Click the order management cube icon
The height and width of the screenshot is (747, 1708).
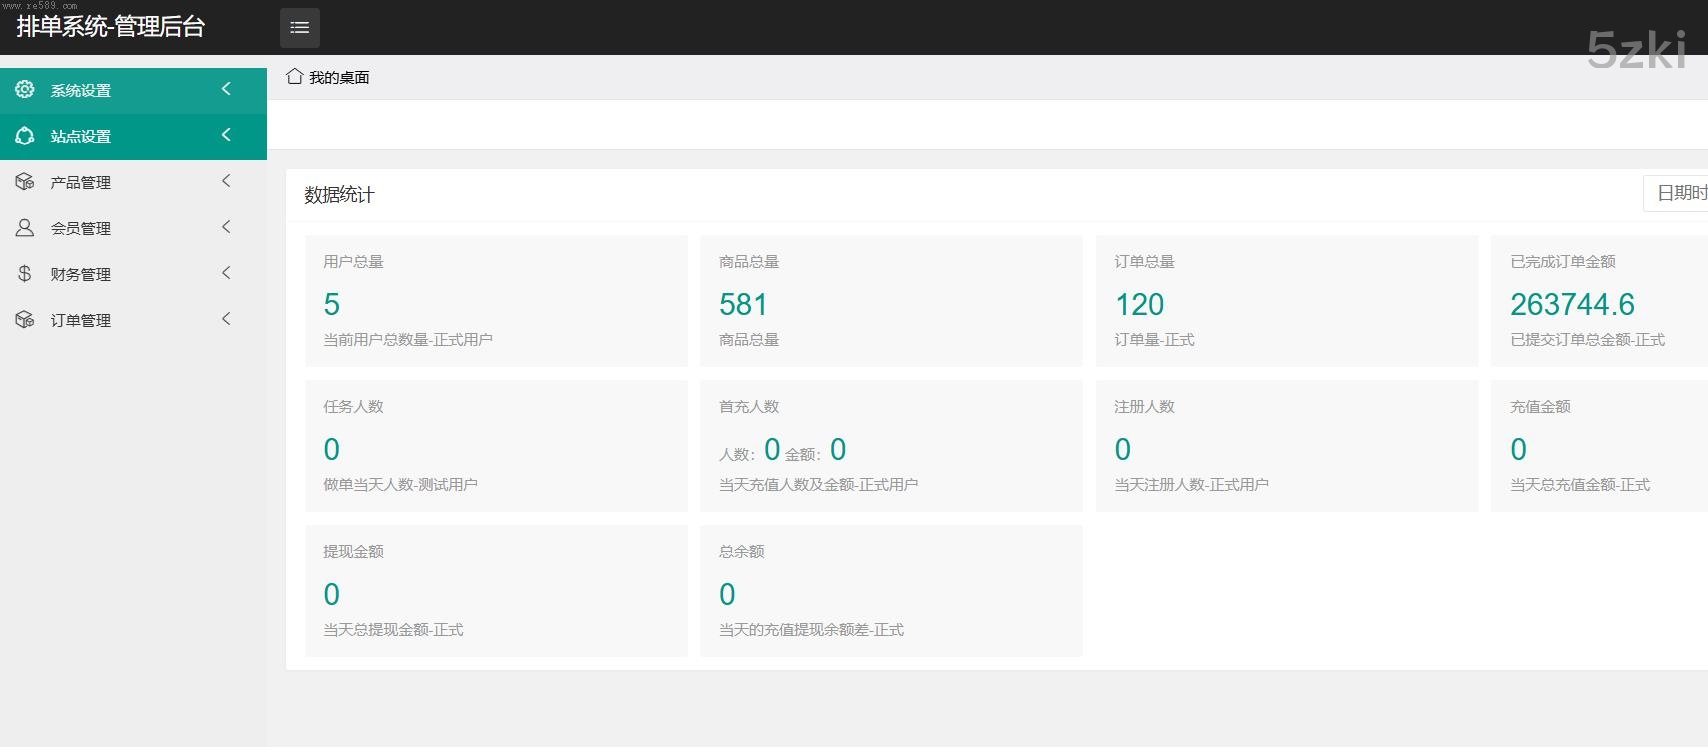[25, 320]
